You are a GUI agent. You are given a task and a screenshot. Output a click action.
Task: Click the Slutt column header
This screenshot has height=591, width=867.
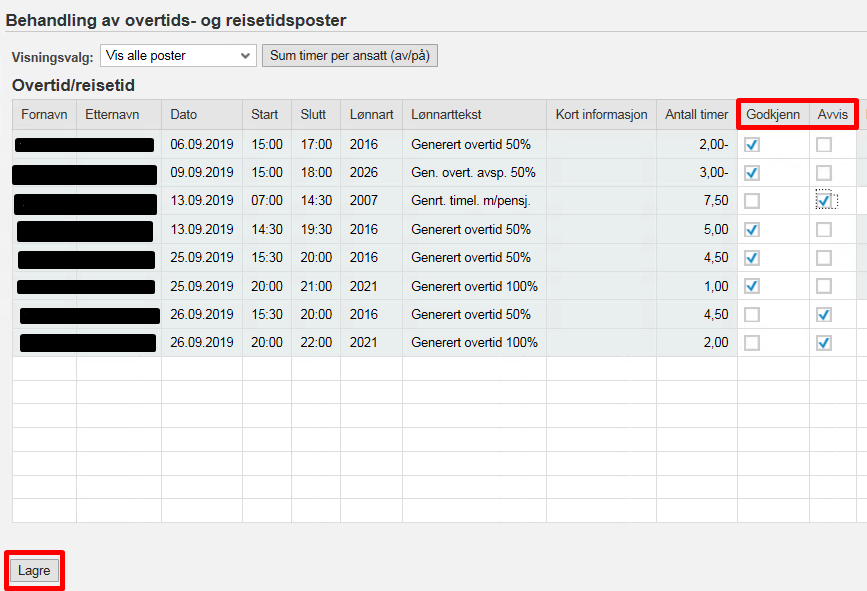click(316, 114)
